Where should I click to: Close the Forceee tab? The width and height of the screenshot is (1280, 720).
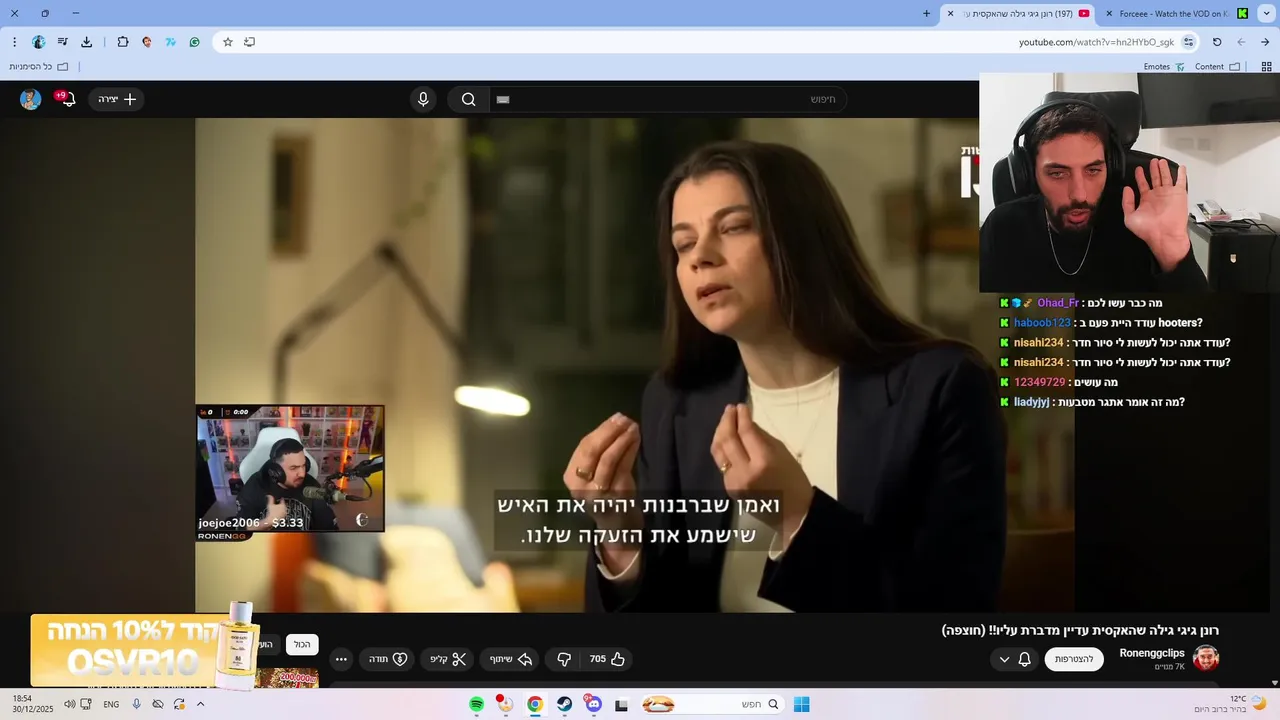pos(1109,14)
